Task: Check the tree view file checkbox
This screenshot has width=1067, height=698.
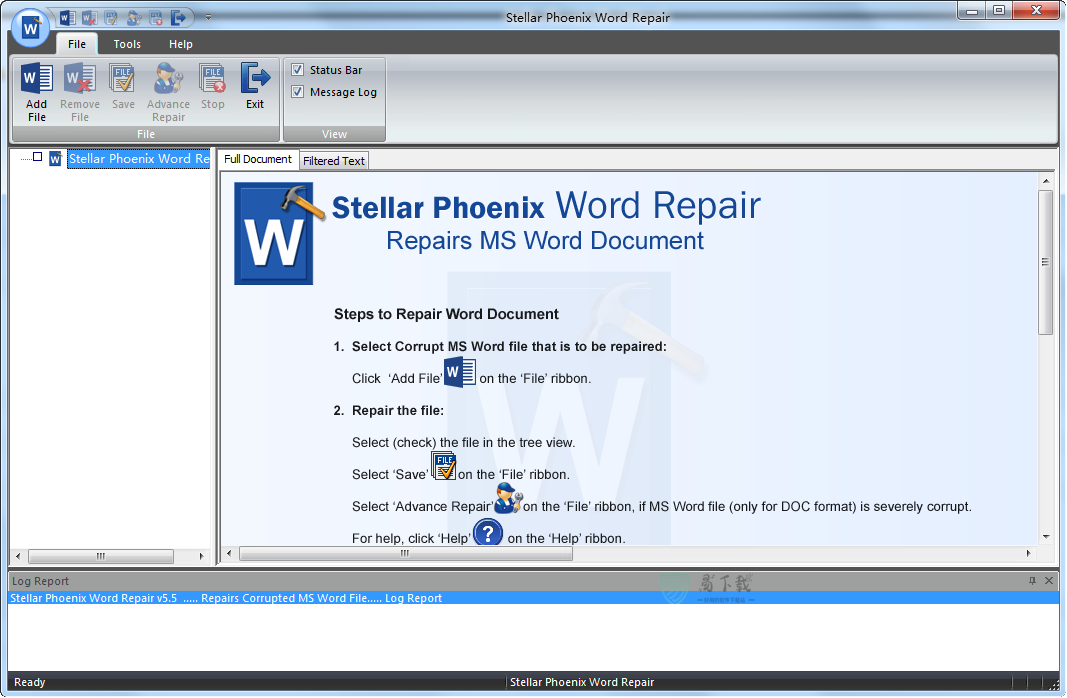Action: 37,157
